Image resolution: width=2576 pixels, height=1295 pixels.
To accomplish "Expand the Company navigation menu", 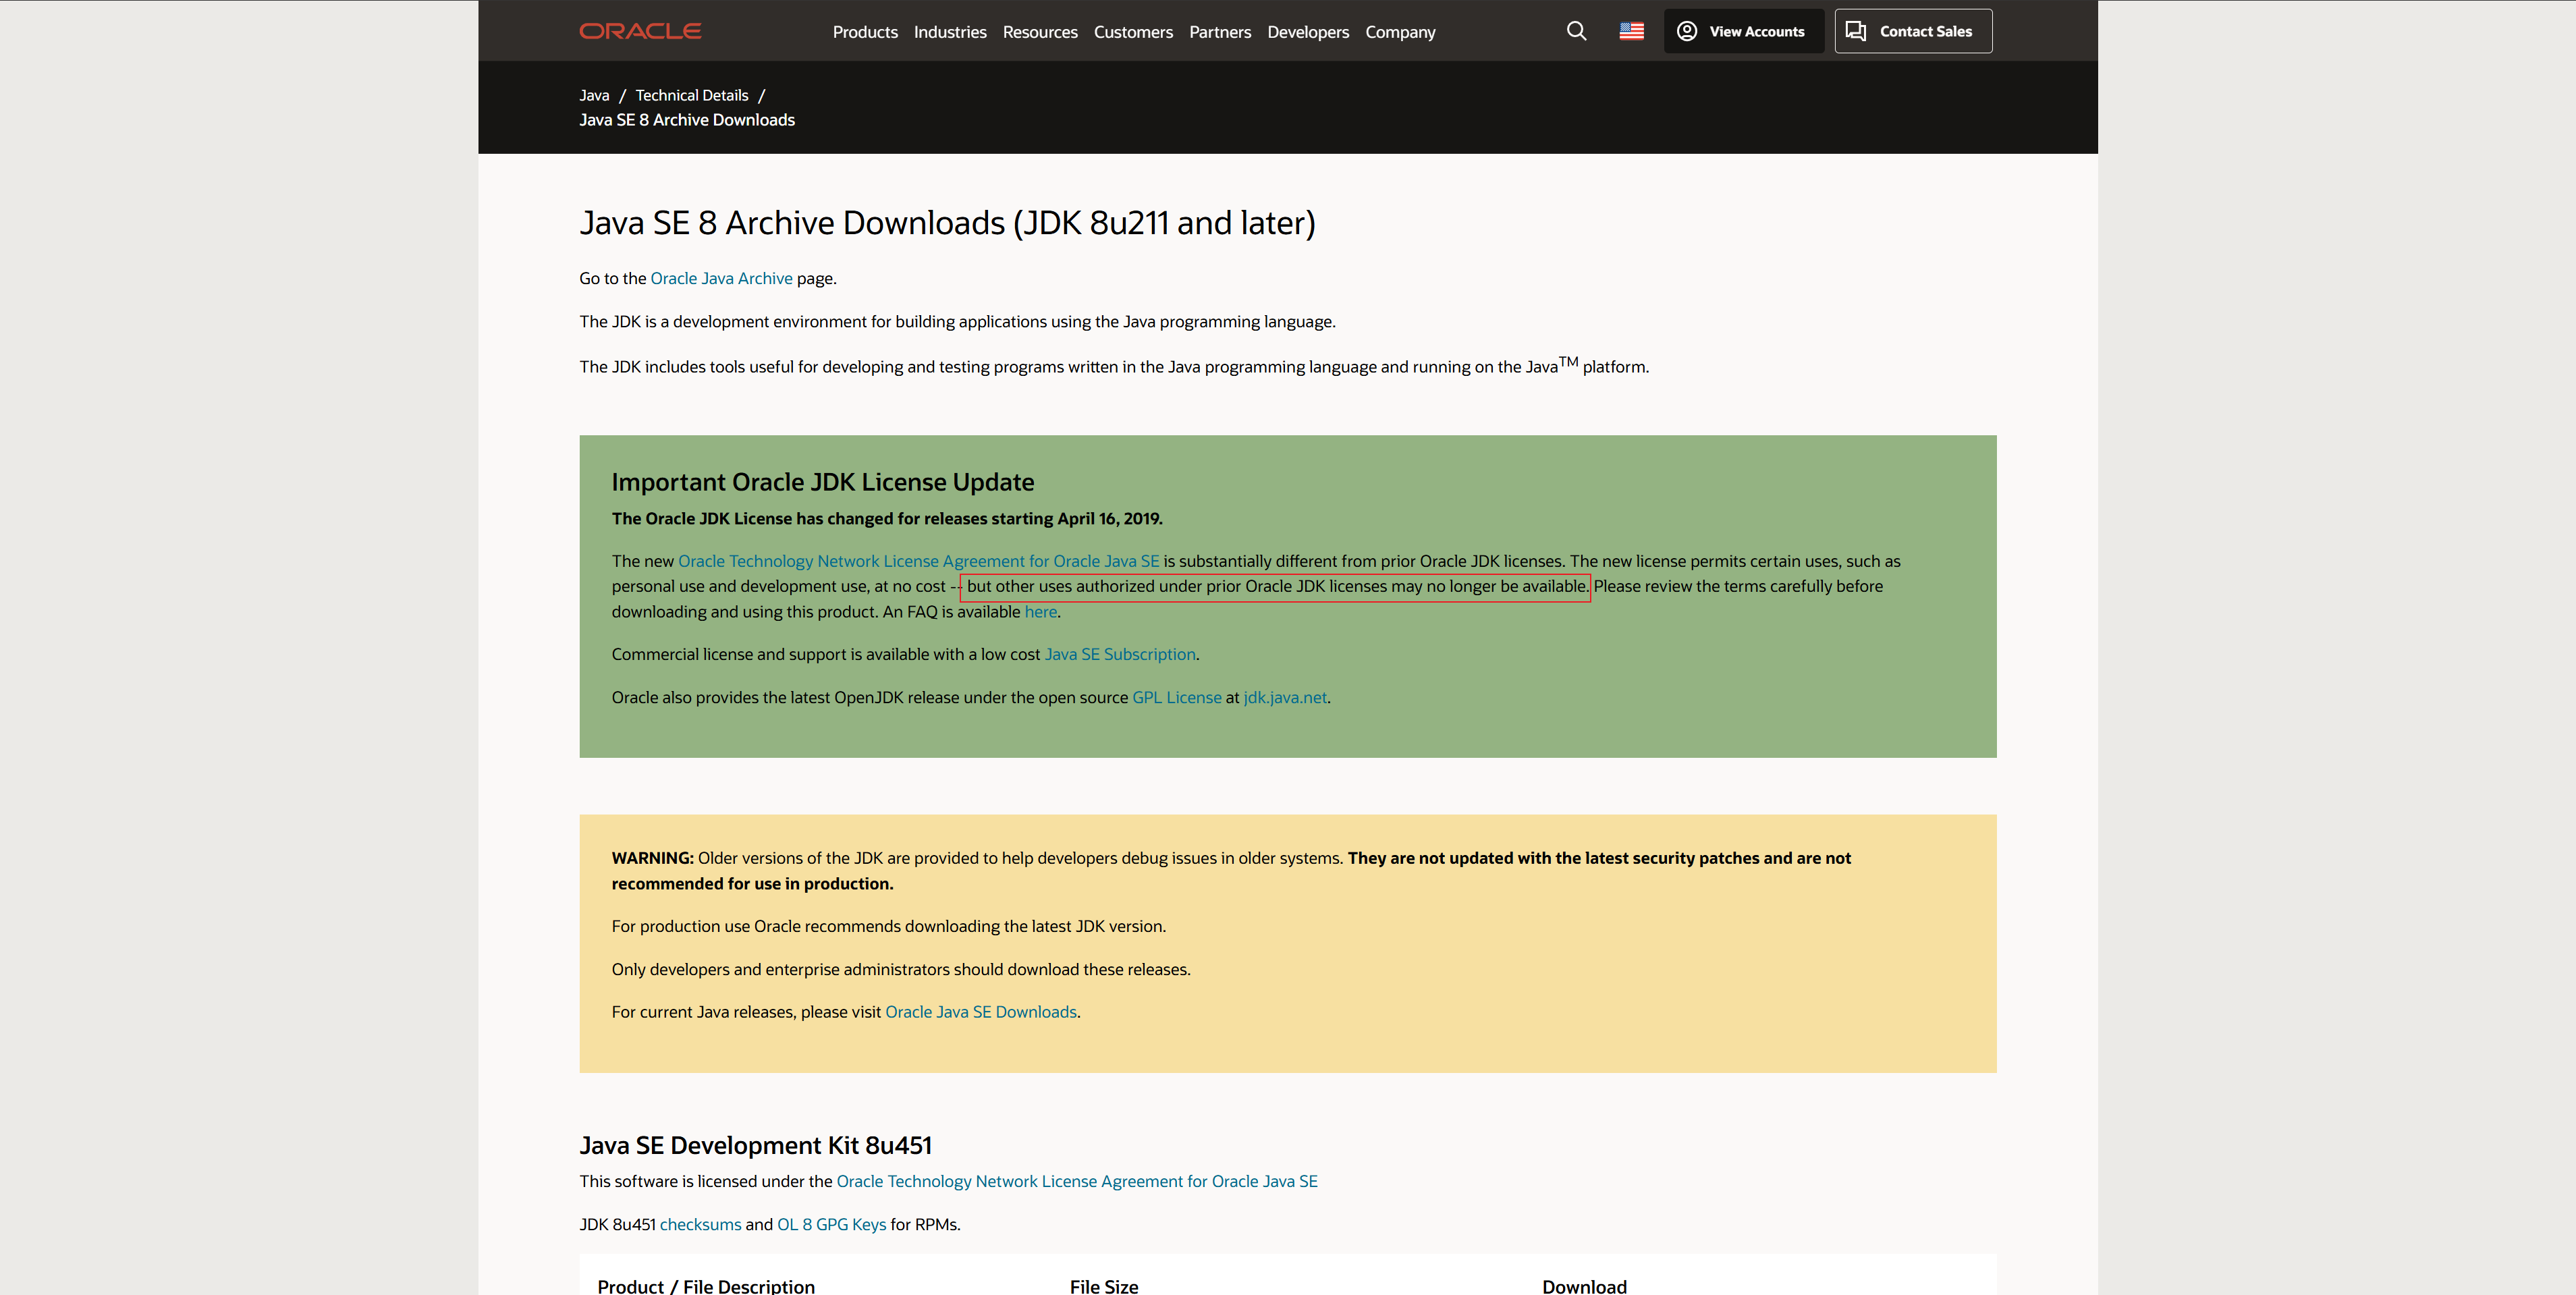I will [x=1400, y=32].
